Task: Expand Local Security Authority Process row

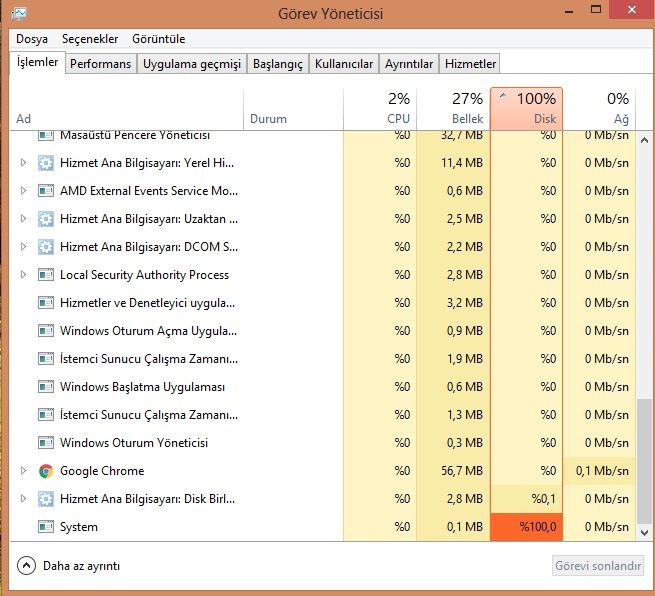Action: [23, 274]
